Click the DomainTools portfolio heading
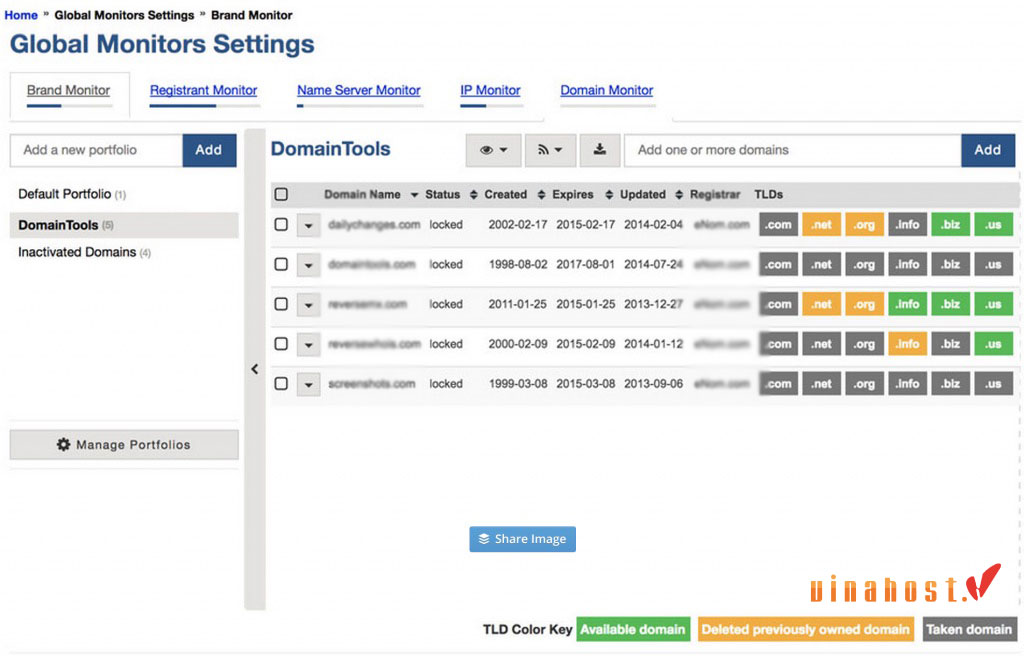 [330, 149]
